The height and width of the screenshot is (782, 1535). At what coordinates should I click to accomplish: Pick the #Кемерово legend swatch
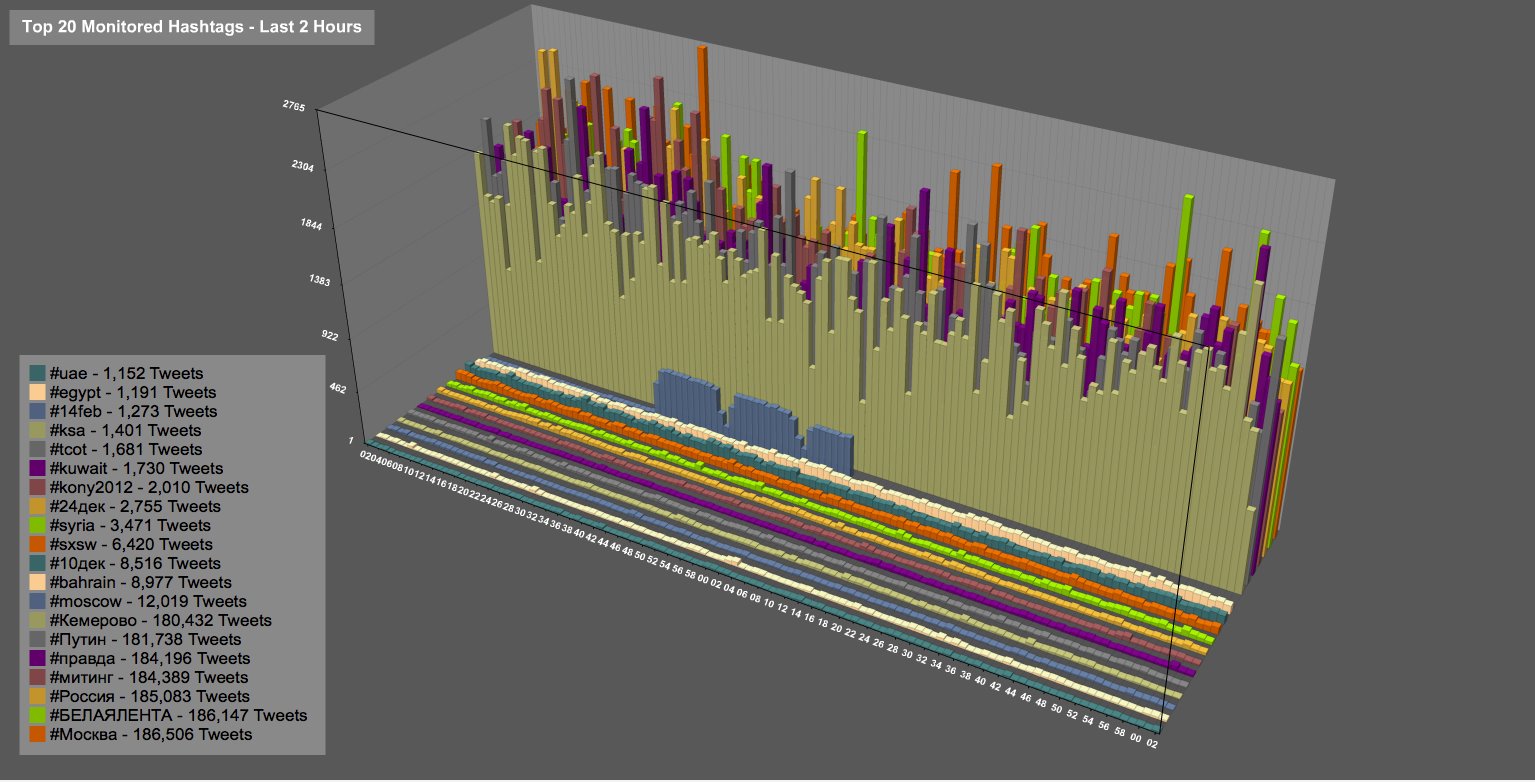(37, 620)
